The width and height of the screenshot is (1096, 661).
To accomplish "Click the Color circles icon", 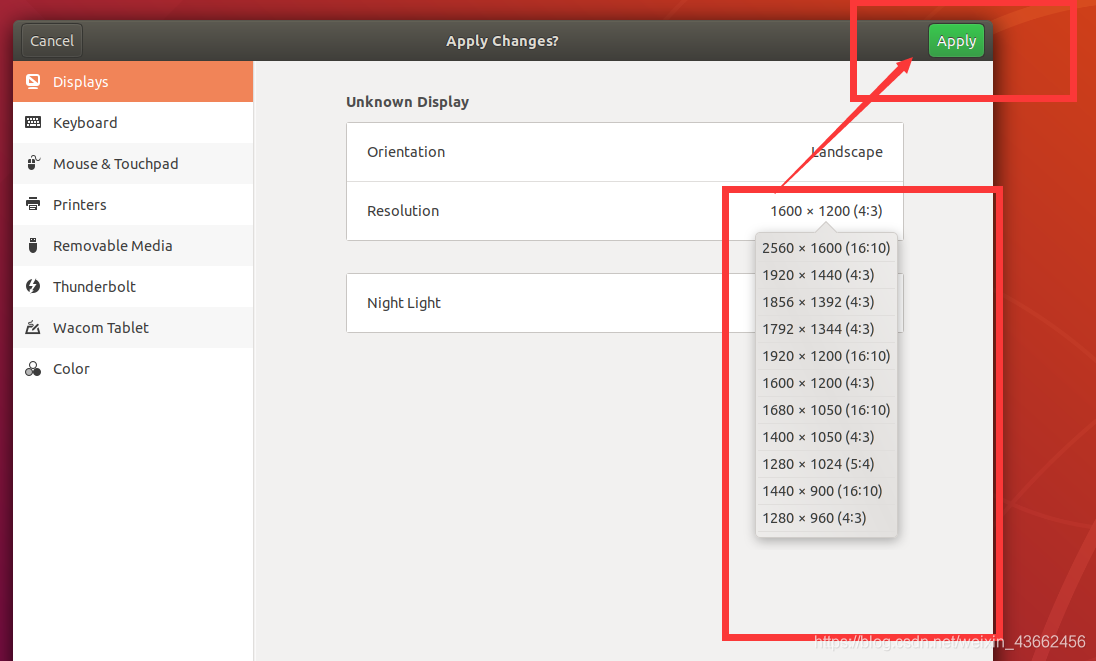I will tap(33, 368).
